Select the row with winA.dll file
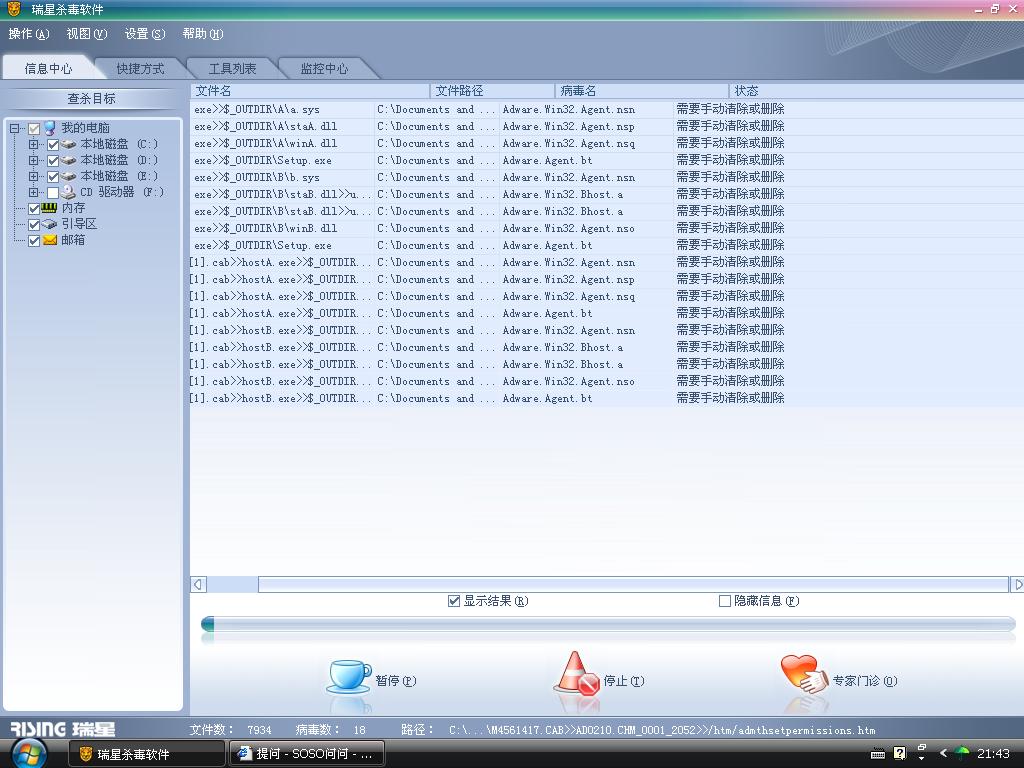 pos(607,144)
